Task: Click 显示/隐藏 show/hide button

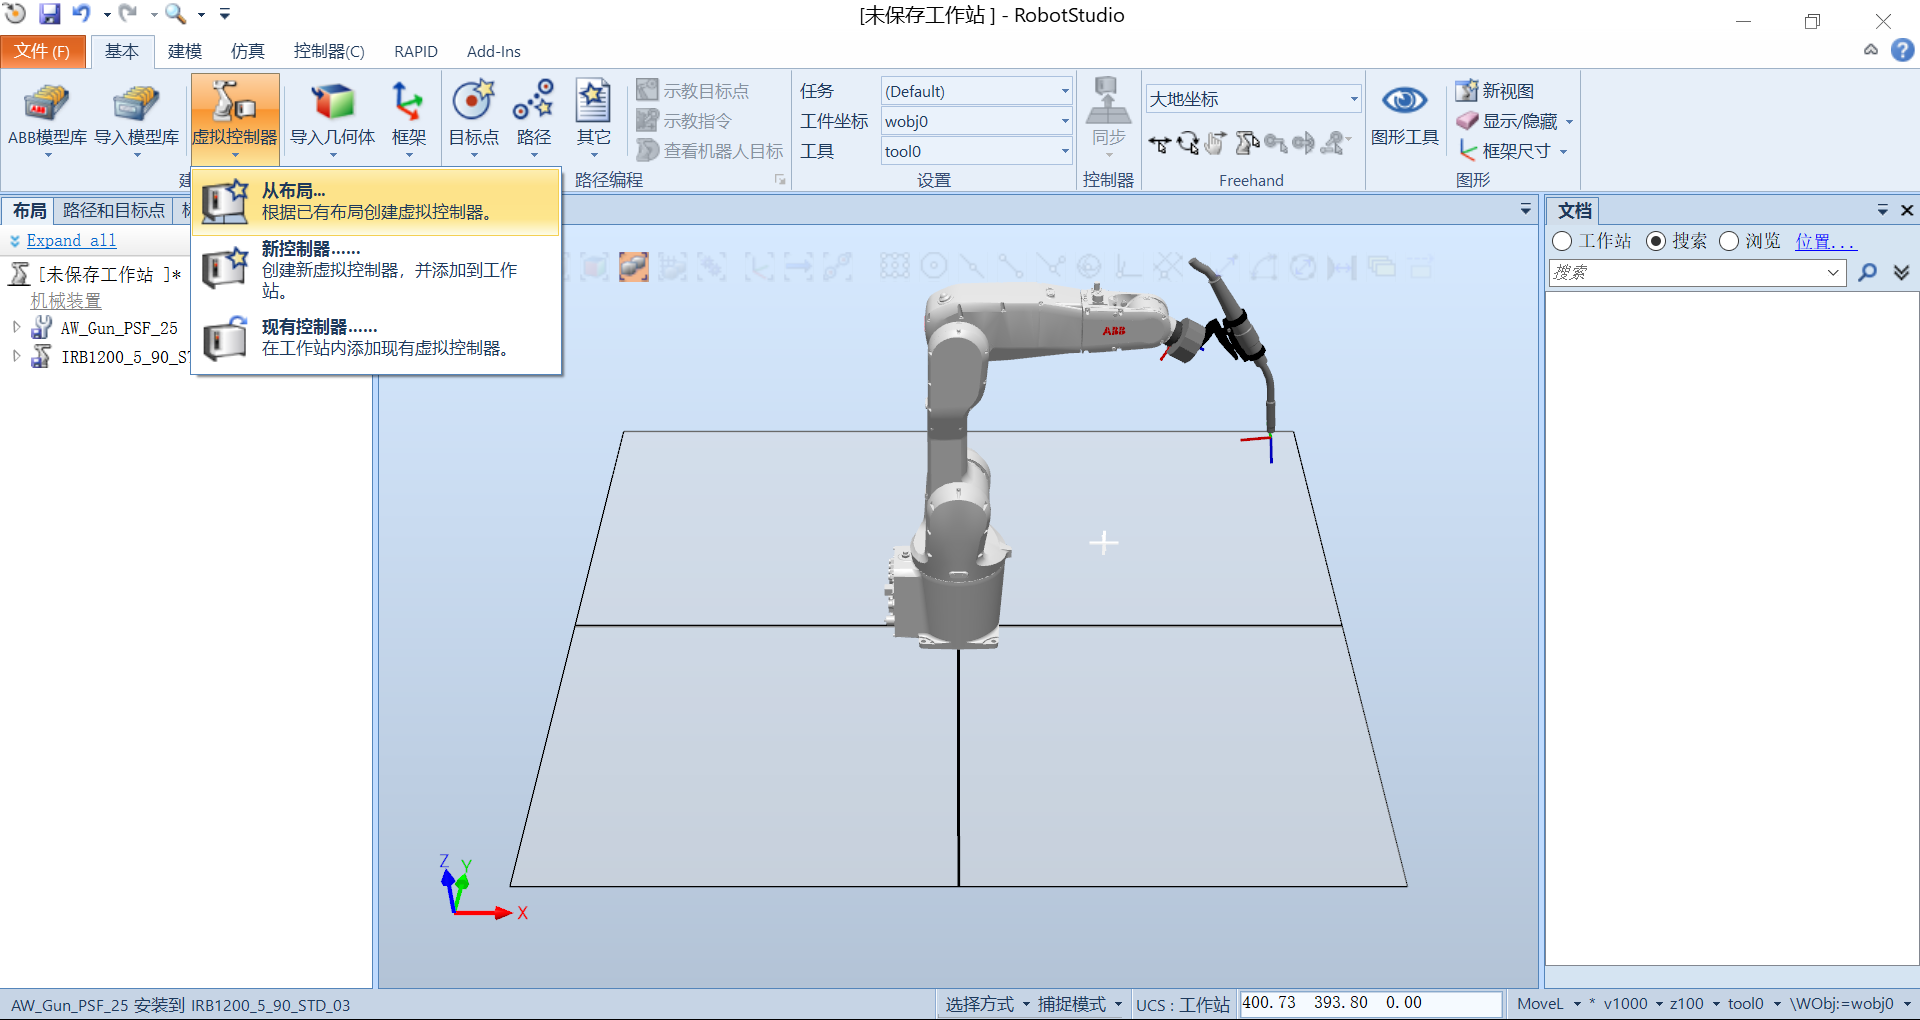Action: (1514, 121)
